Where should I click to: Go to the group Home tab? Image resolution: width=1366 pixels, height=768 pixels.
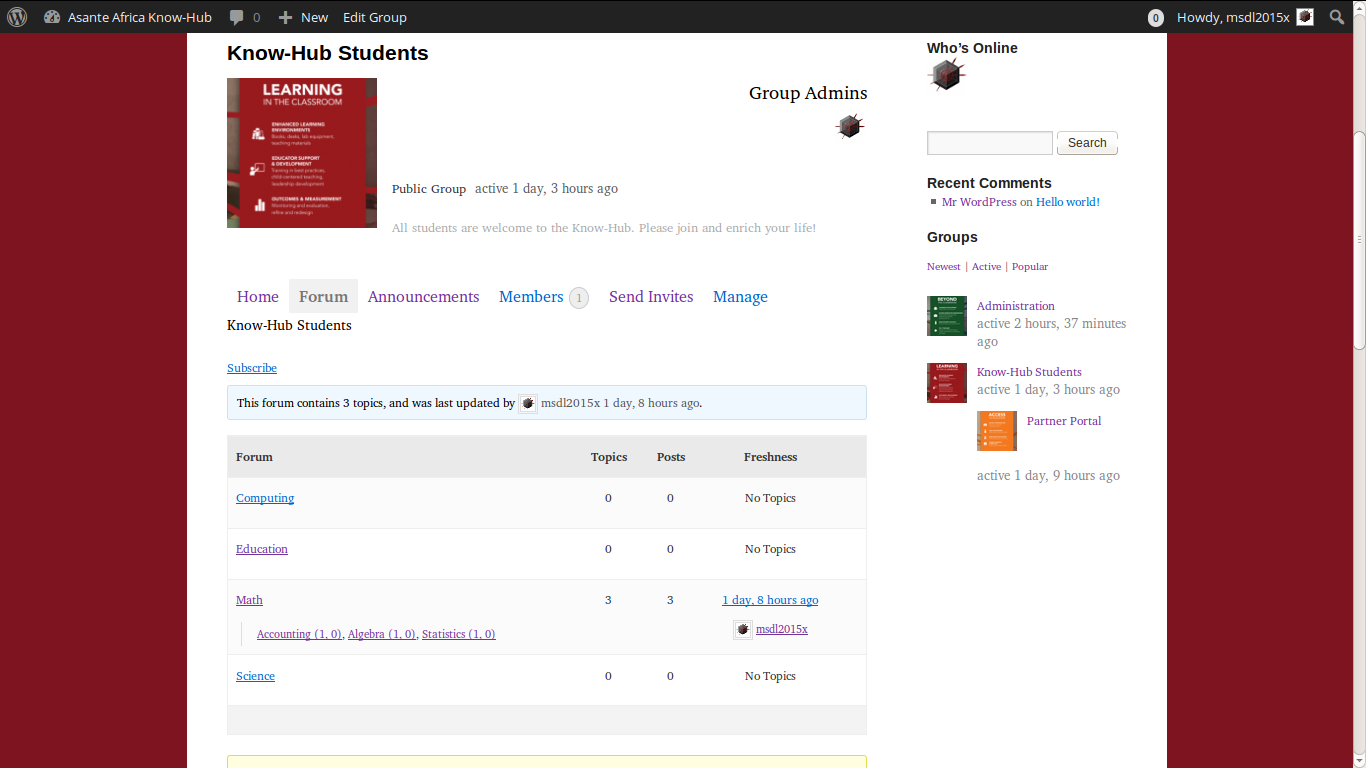pos(258,297)
